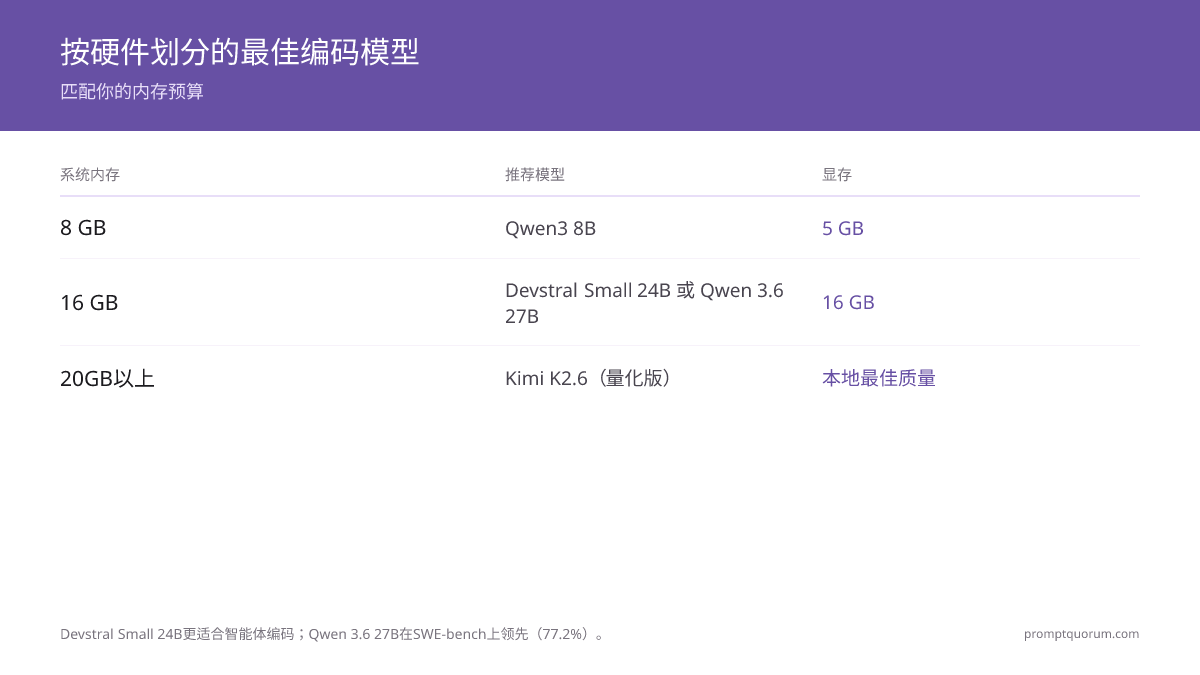Select the Qwen3 8B model cell
1200x675 pixels.
click(550, 229)
